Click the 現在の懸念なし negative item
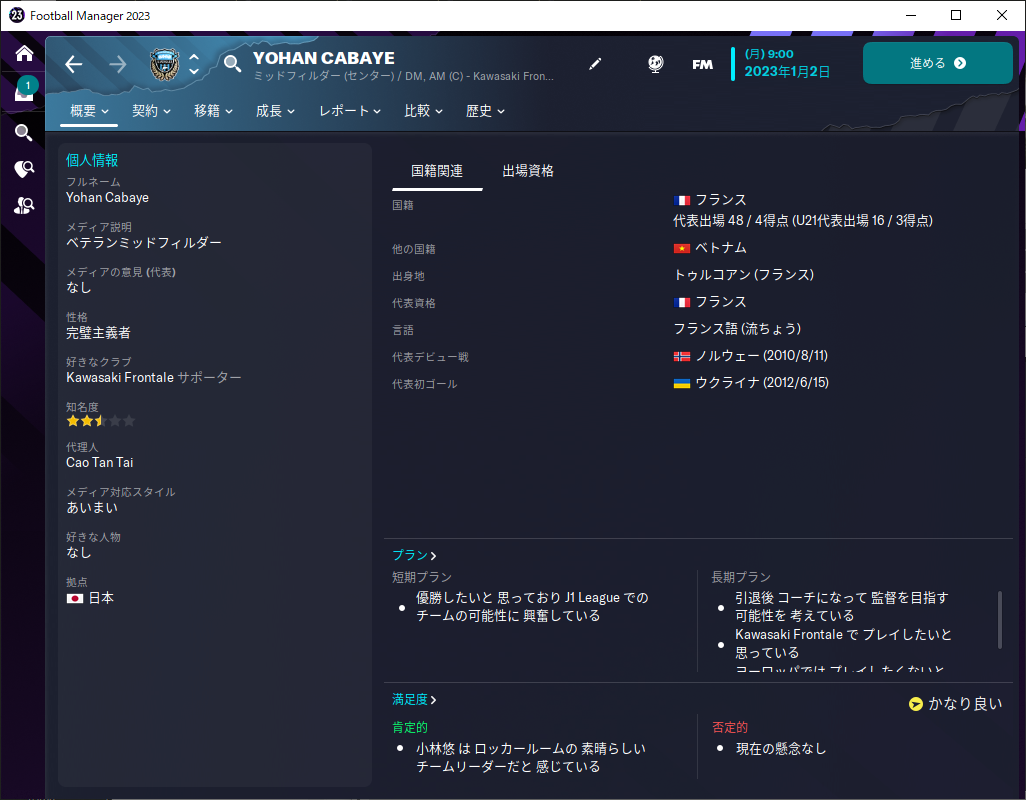1026x800 pixels. tap(781, 748)
